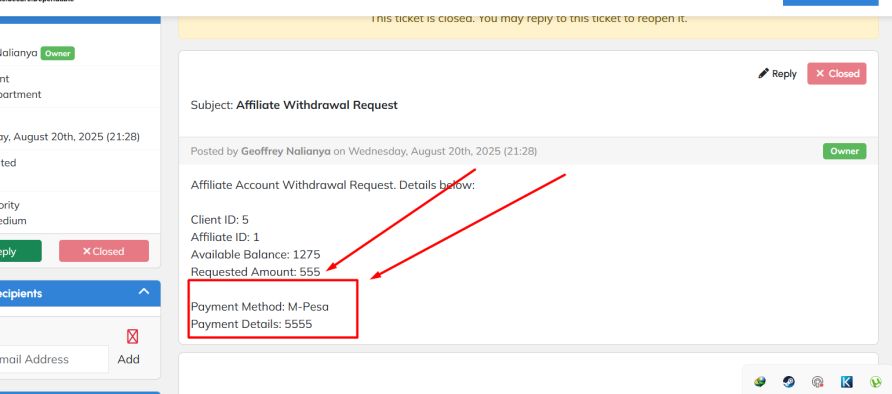This screenshot has width=892, height=394.
Task: Click the Payment Method: M-Pesa line
Action: tap(260, 307)
